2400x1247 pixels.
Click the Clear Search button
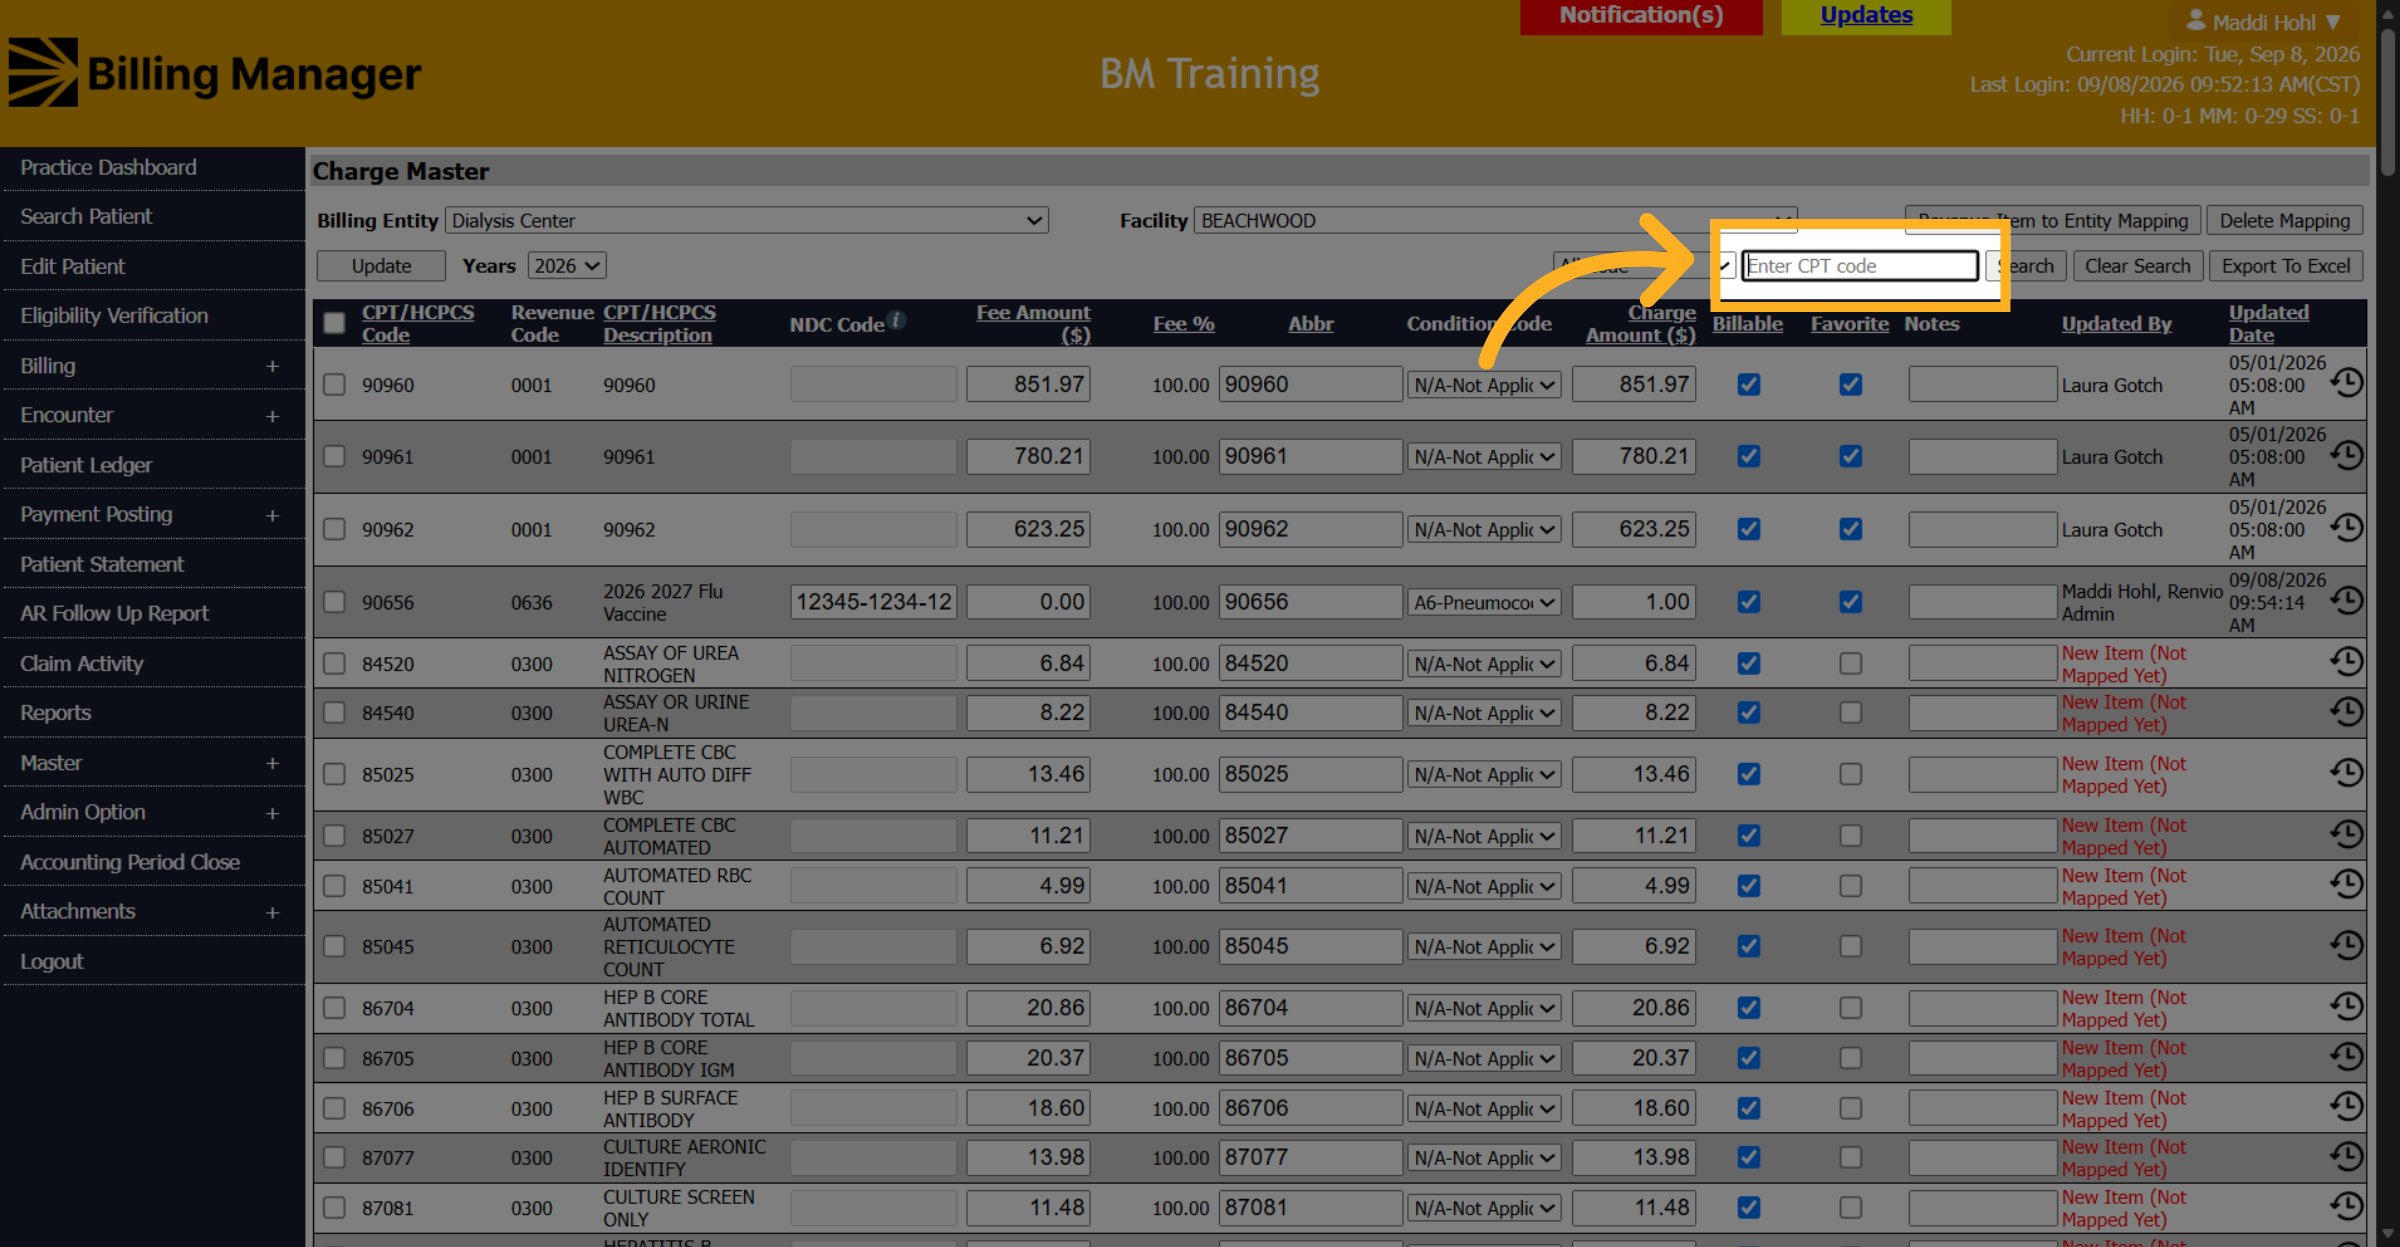point(2137,265)
